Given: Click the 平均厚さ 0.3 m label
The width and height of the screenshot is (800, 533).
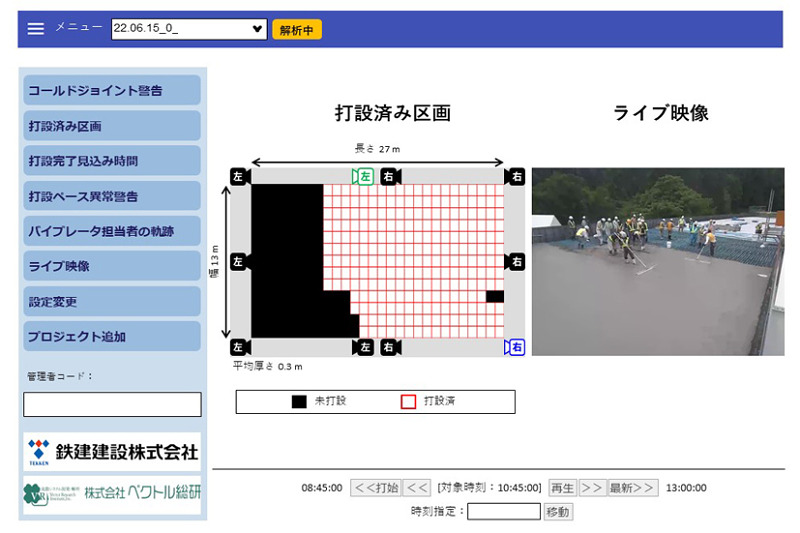Looking at the screenshot, I should pyautogui.click(x=267, y=366).
